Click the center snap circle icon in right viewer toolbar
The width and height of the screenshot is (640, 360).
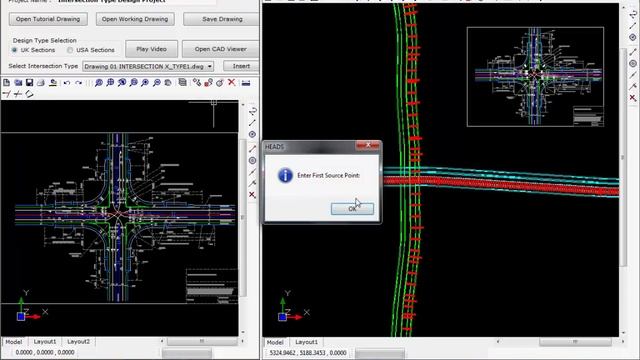click(633, 64)
